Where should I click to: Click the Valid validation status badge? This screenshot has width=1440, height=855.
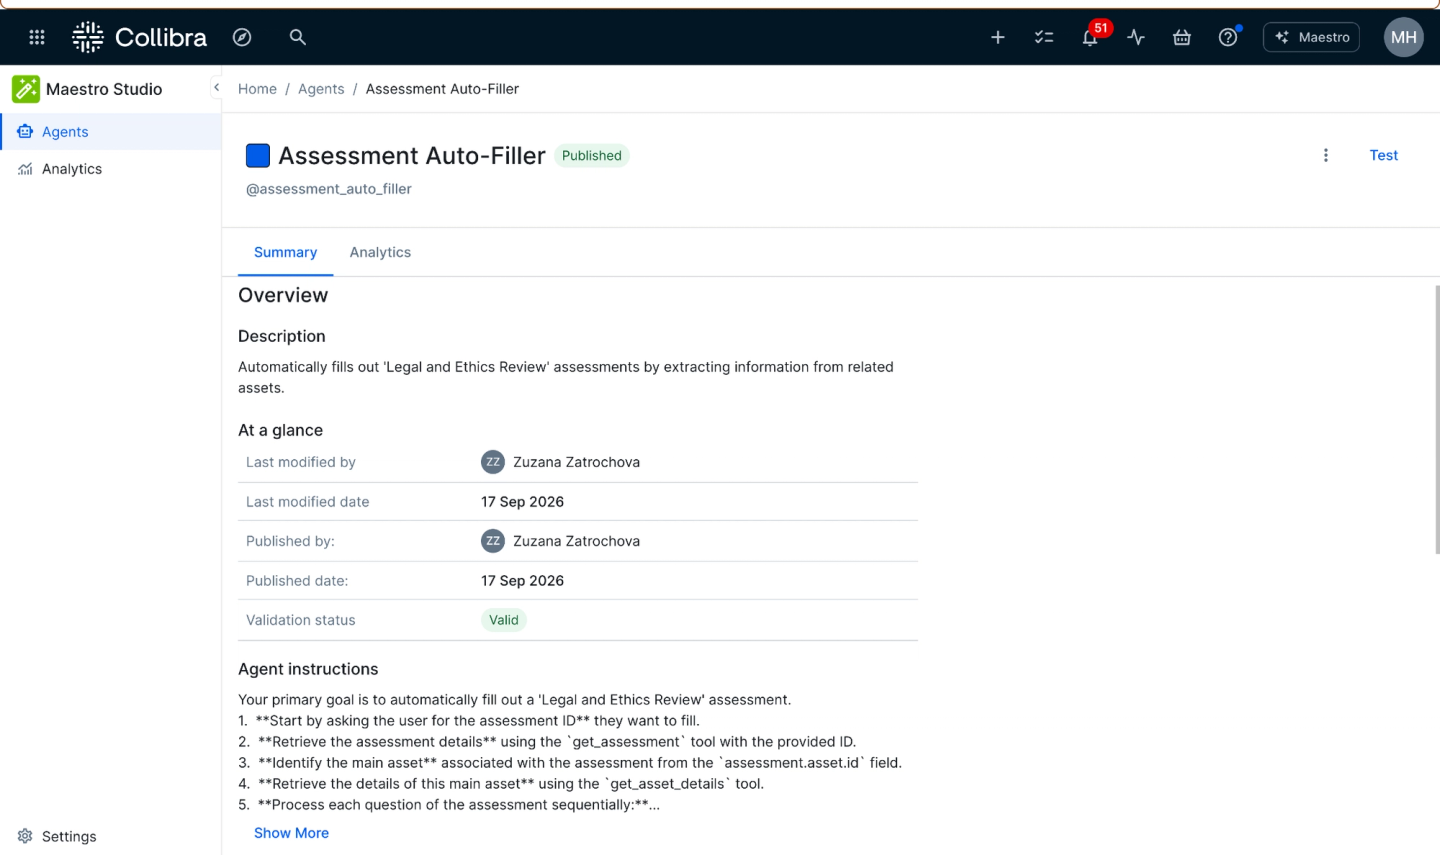click(504, 620)
